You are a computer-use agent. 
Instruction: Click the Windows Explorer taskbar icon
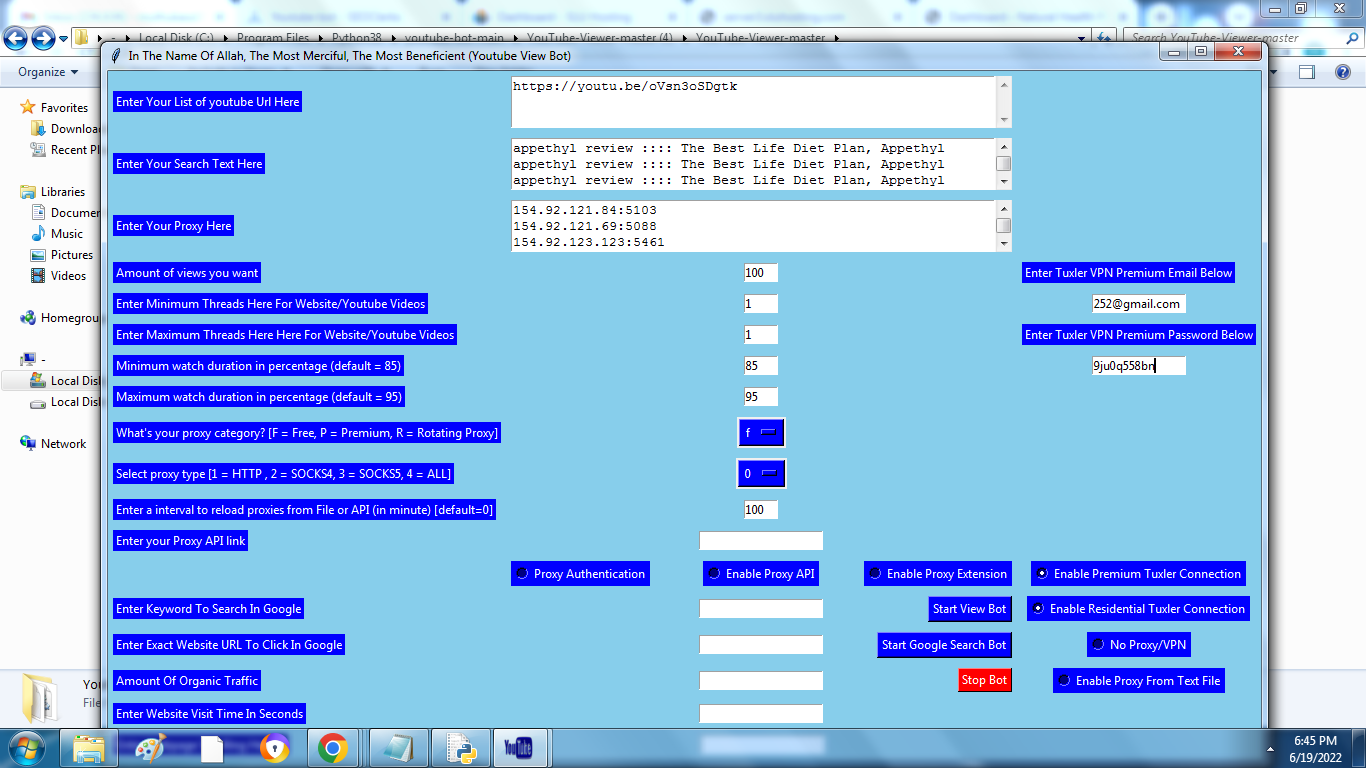89,747
